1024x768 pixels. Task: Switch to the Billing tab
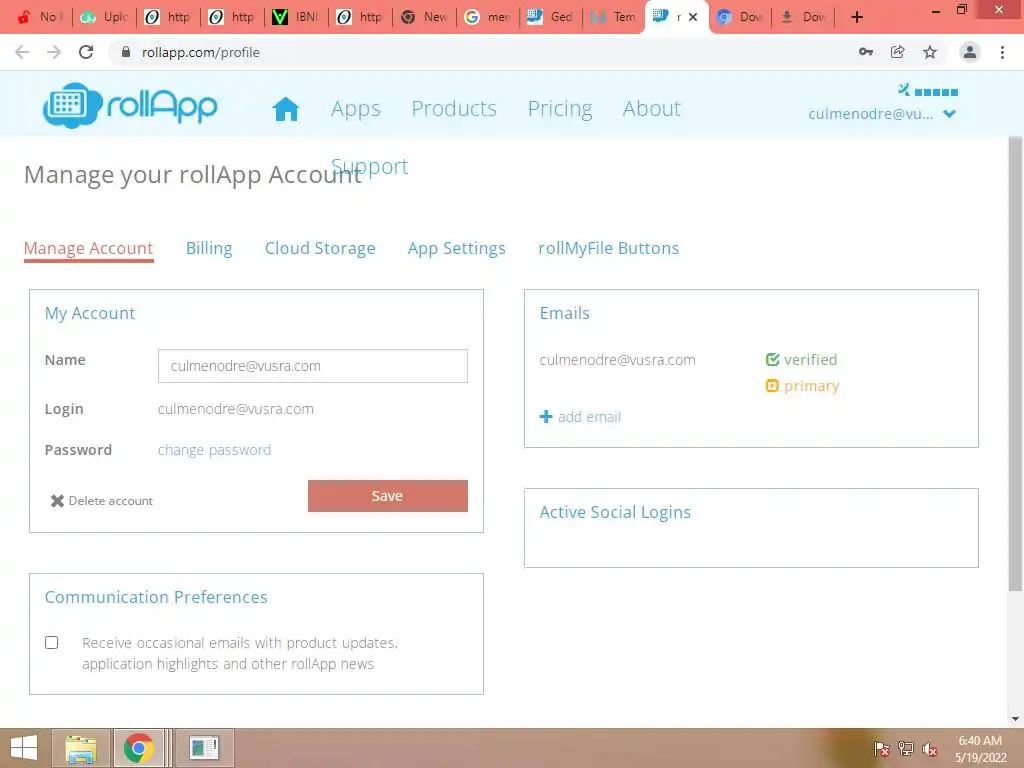point(209,248)
